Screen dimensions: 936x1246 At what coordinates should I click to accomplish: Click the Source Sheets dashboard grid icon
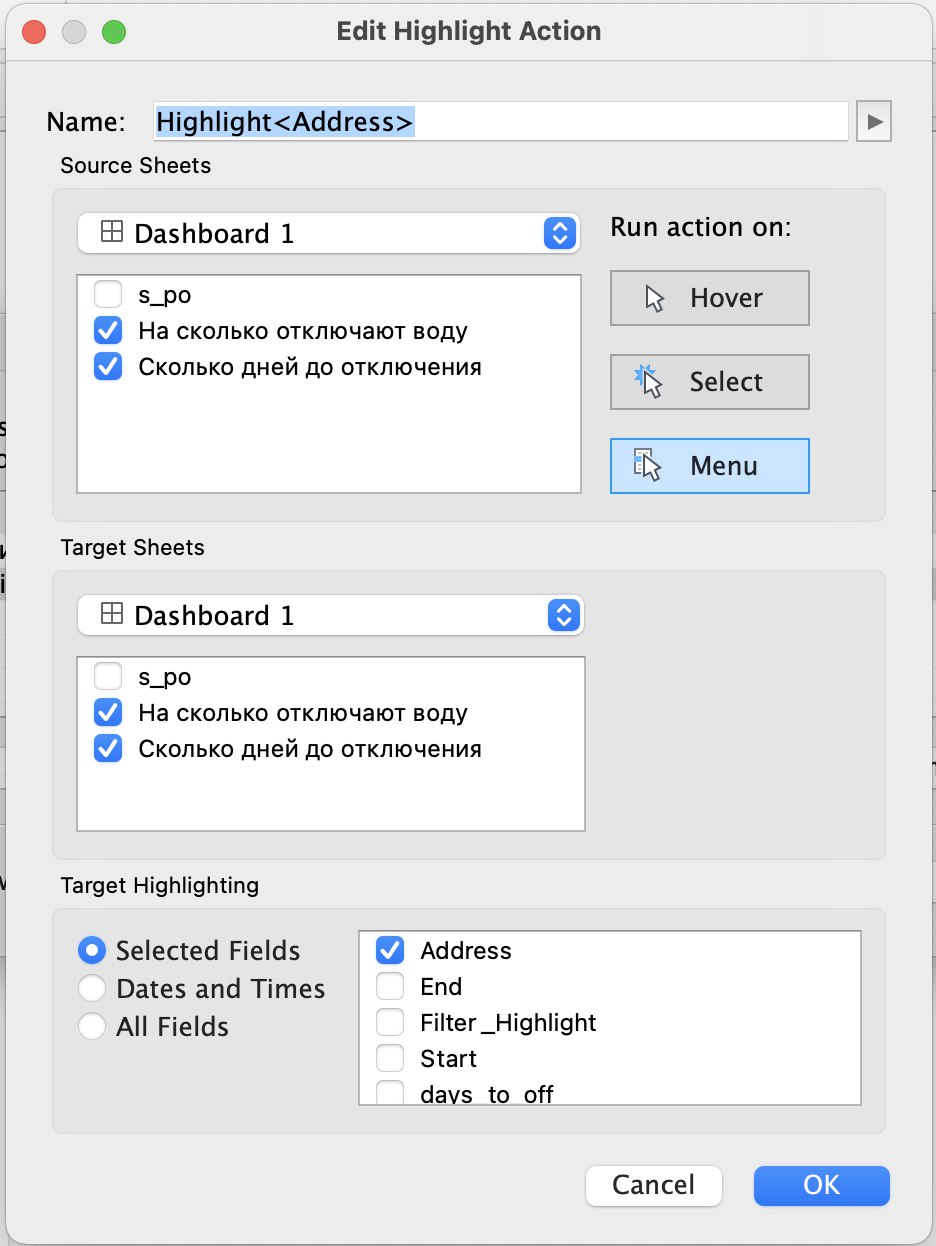point(113,233)
